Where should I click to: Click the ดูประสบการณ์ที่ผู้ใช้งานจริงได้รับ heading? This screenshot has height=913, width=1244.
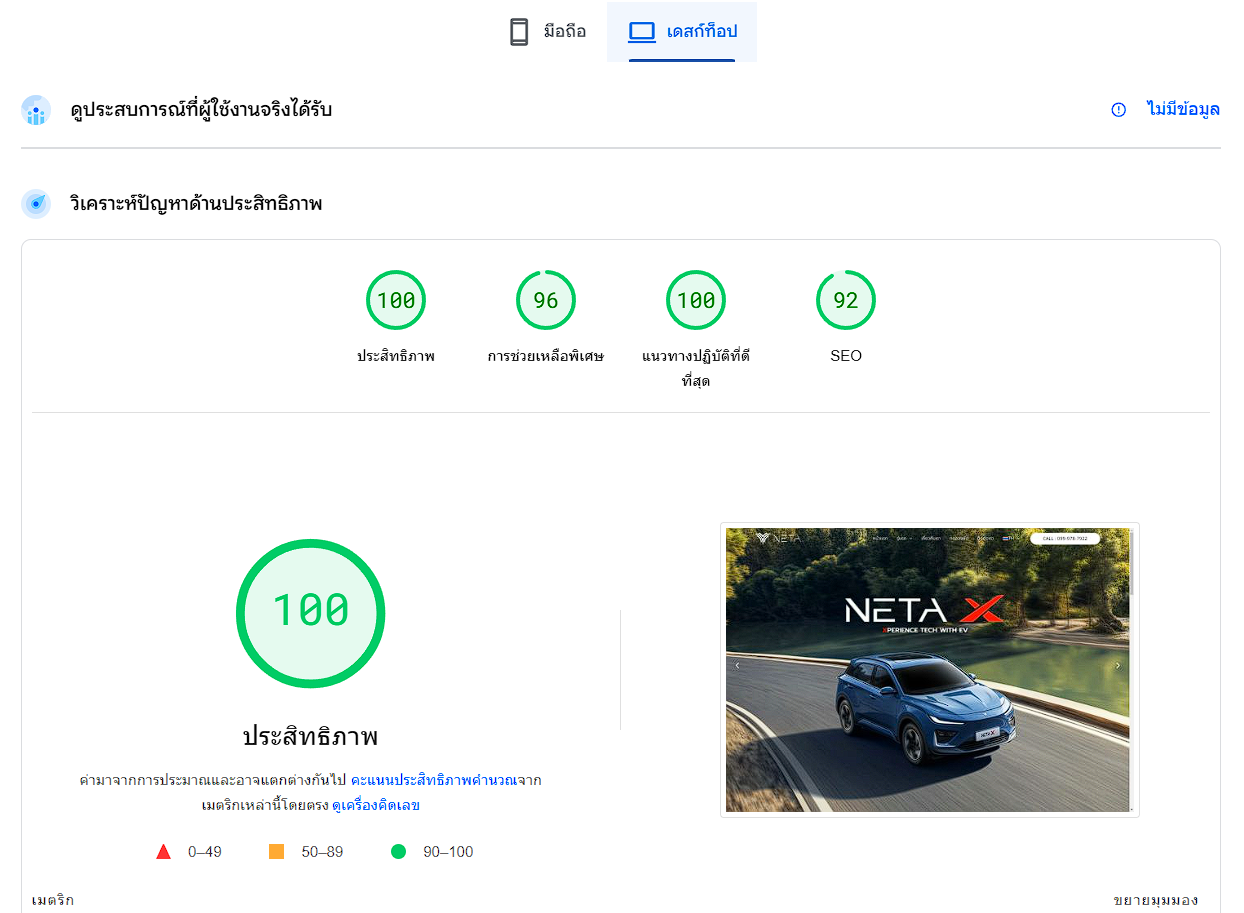[201, 110]
